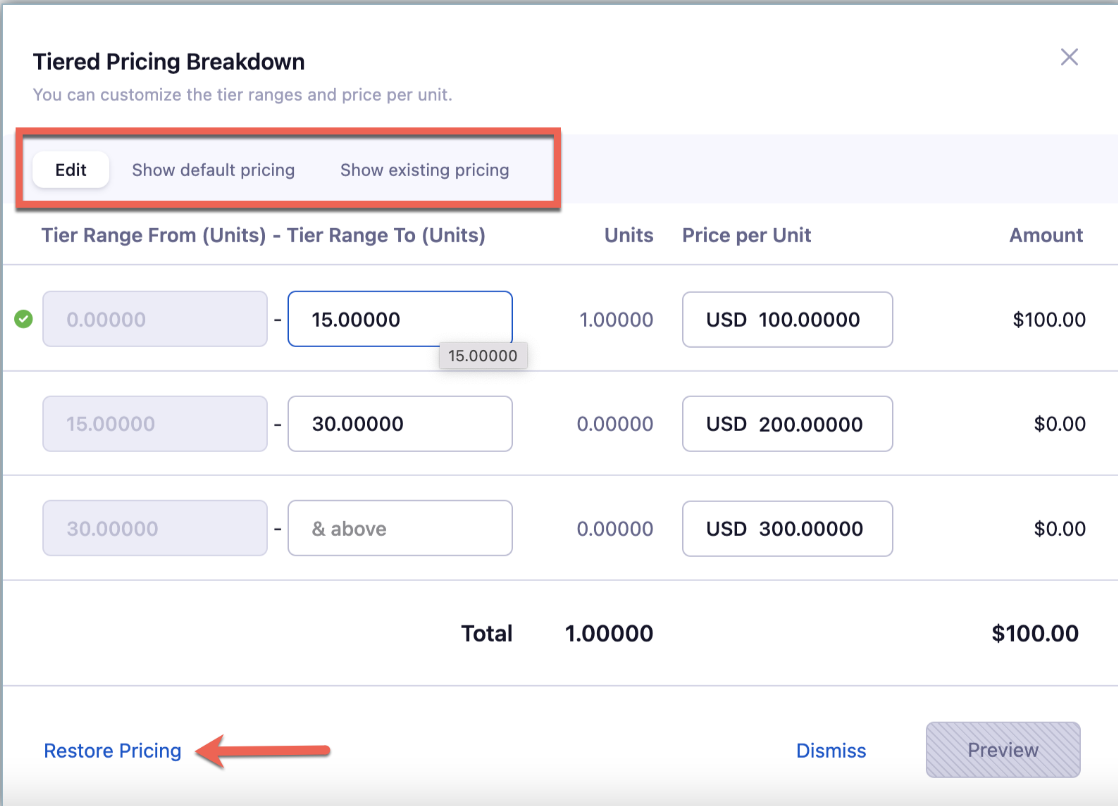Close the Tiered Pricing Breakdown dialog

click(1069, 57)
